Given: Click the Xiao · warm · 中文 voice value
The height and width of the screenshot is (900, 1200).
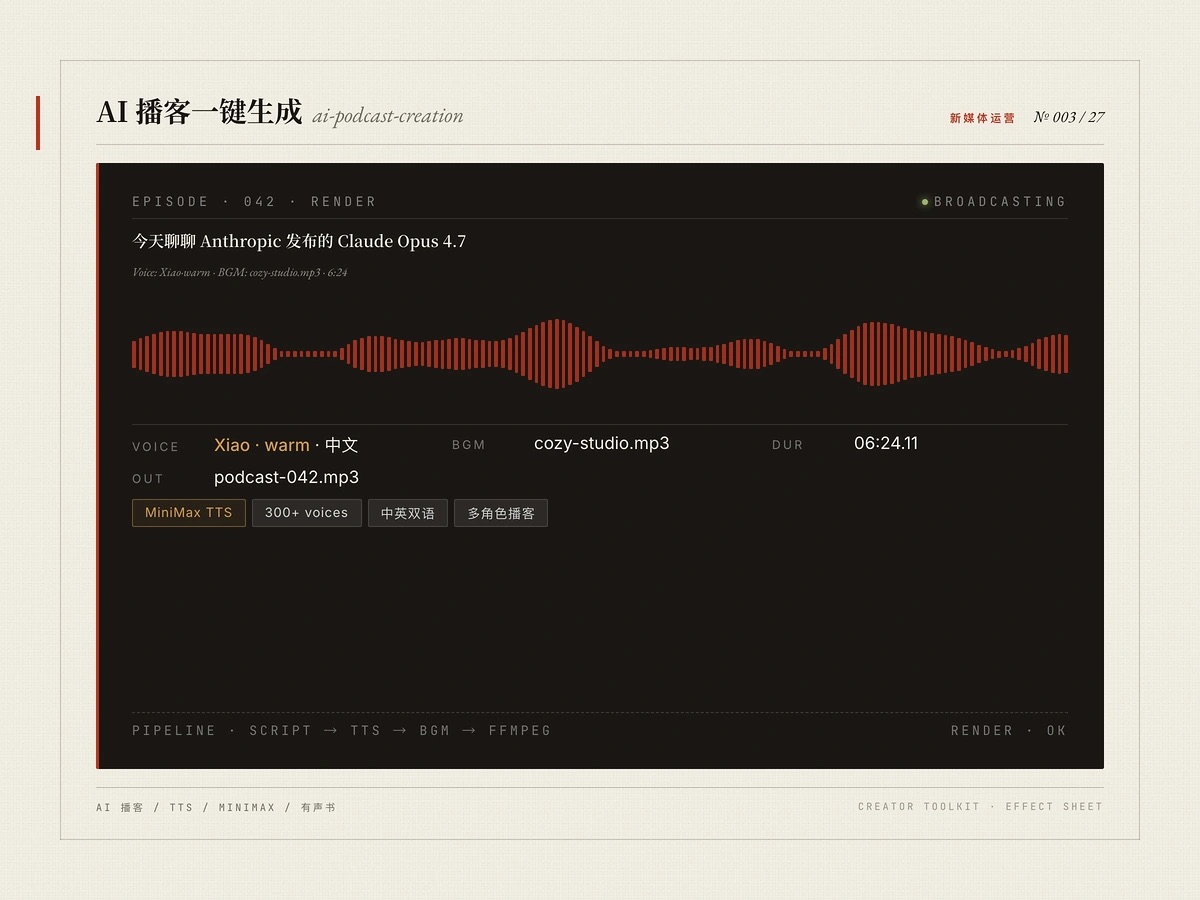Looking at the screenshot, I should [286, 445].
